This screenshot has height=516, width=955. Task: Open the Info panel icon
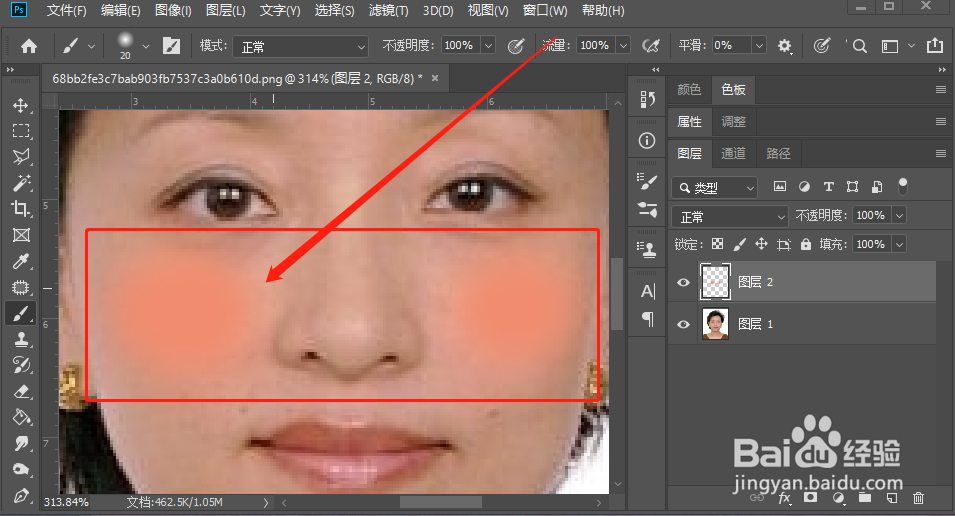[647, 141]
